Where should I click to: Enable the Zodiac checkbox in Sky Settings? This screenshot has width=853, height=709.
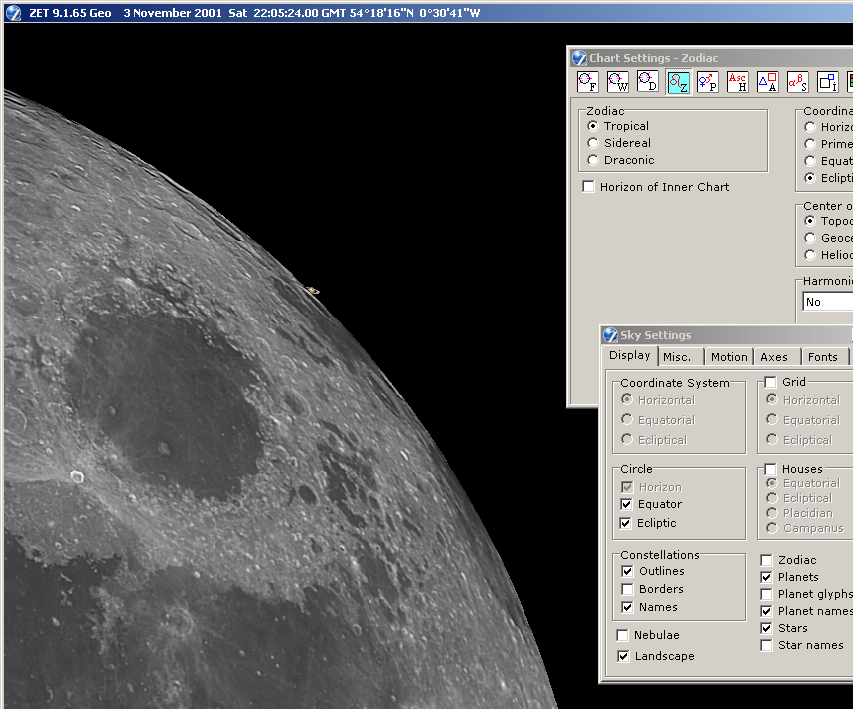point(766,560)
